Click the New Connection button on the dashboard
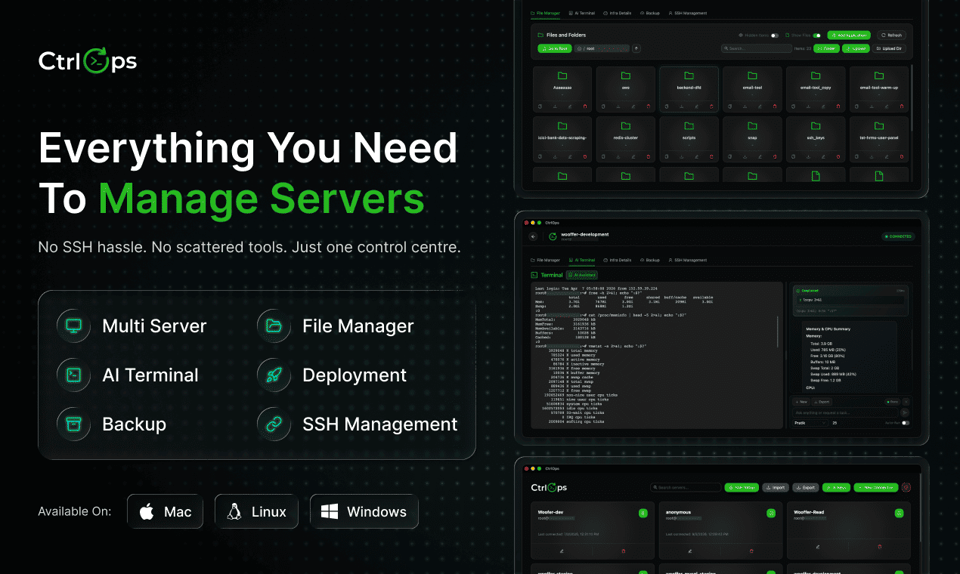 click(x=876, y=488)
